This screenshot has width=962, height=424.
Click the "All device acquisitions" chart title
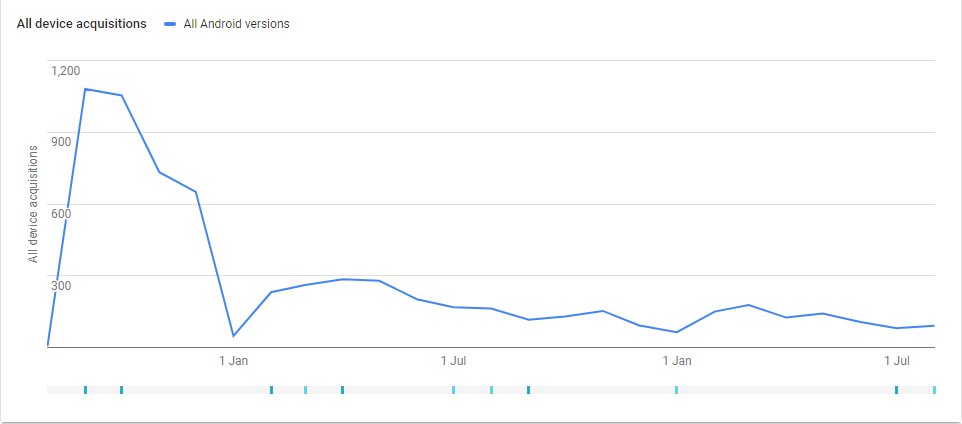82,24
